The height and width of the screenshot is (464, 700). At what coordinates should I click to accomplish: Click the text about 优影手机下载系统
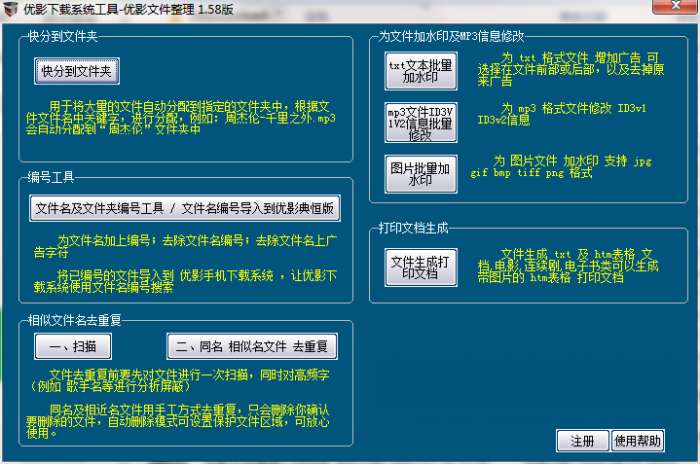click(185, 281)
